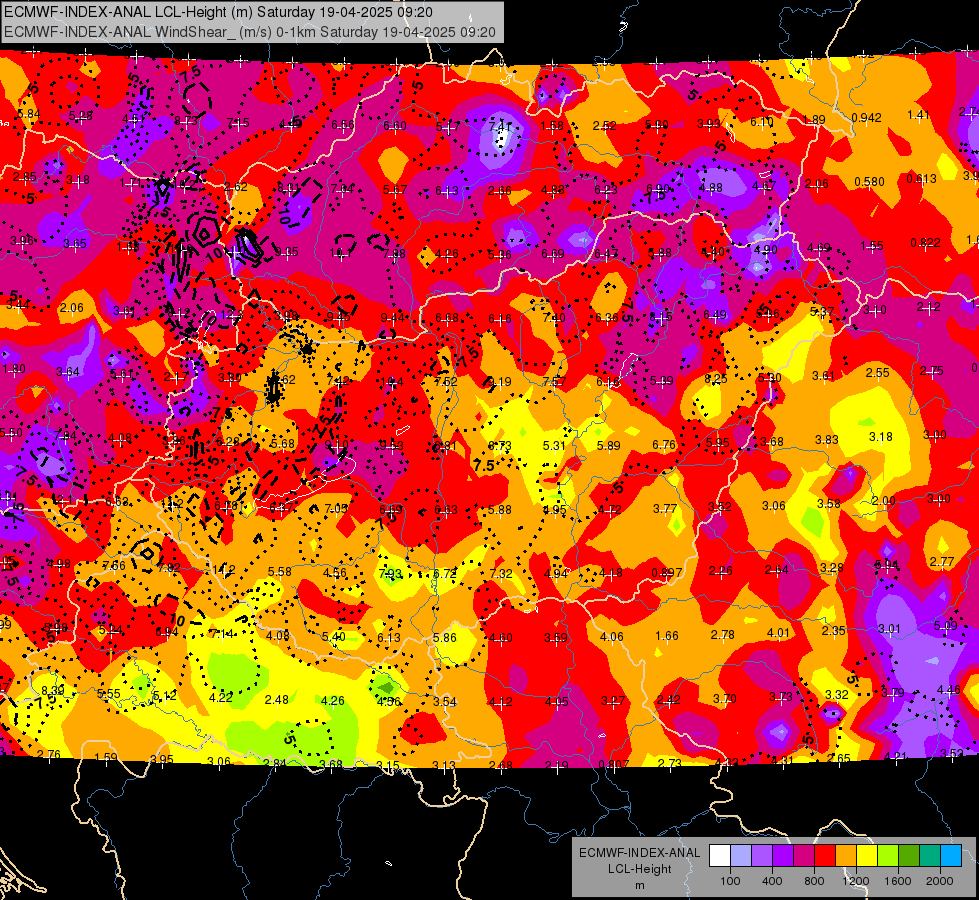Click the wind shear value 0.822
Viewport: 979px width, 900px height.
[x=925, y=243]
